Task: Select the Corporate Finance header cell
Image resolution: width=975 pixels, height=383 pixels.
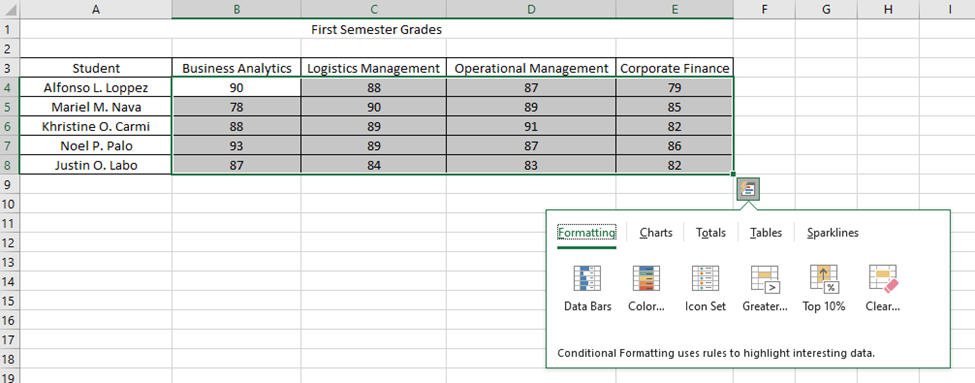Action: click(x=675, y=68)
